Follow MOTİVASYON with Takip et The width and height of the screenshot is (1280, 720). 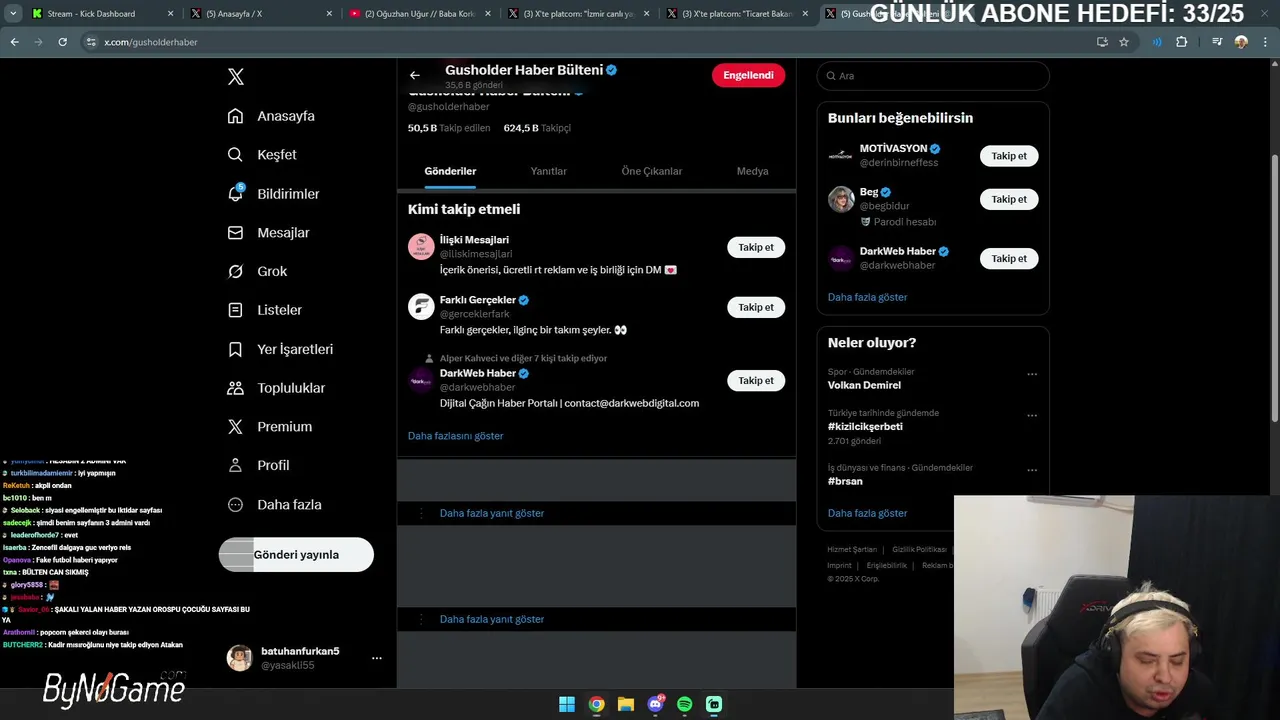[x=1009, y=156]
